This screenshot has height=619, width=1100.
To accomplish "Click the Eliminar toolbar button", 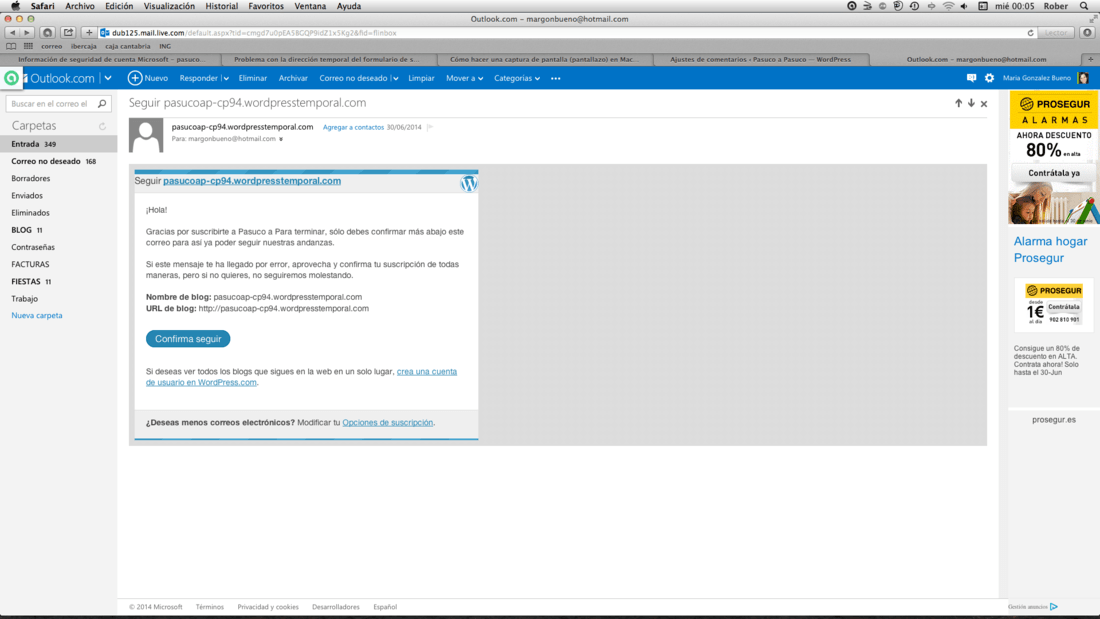I will pos(253,79).
